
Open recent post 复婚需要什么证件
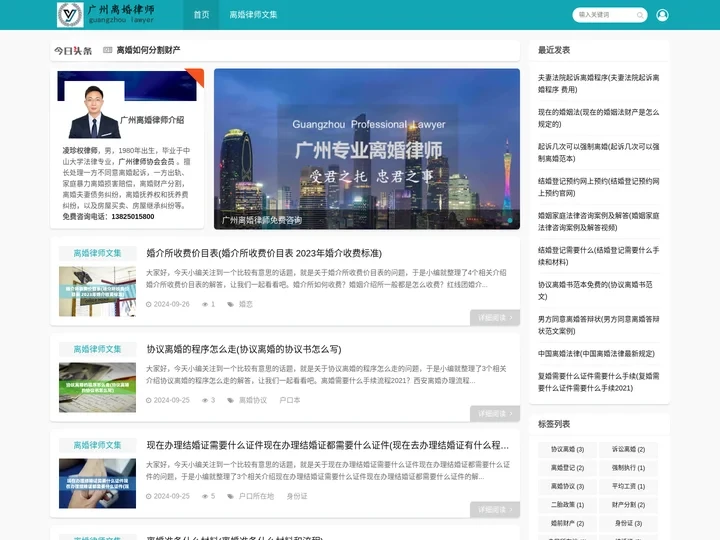point(599,382)
